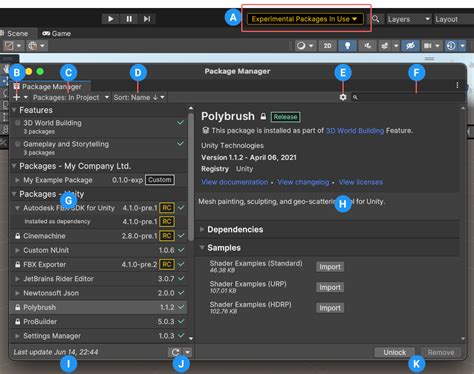Import Shader Examples (Standard) sample

coord(330,267)
